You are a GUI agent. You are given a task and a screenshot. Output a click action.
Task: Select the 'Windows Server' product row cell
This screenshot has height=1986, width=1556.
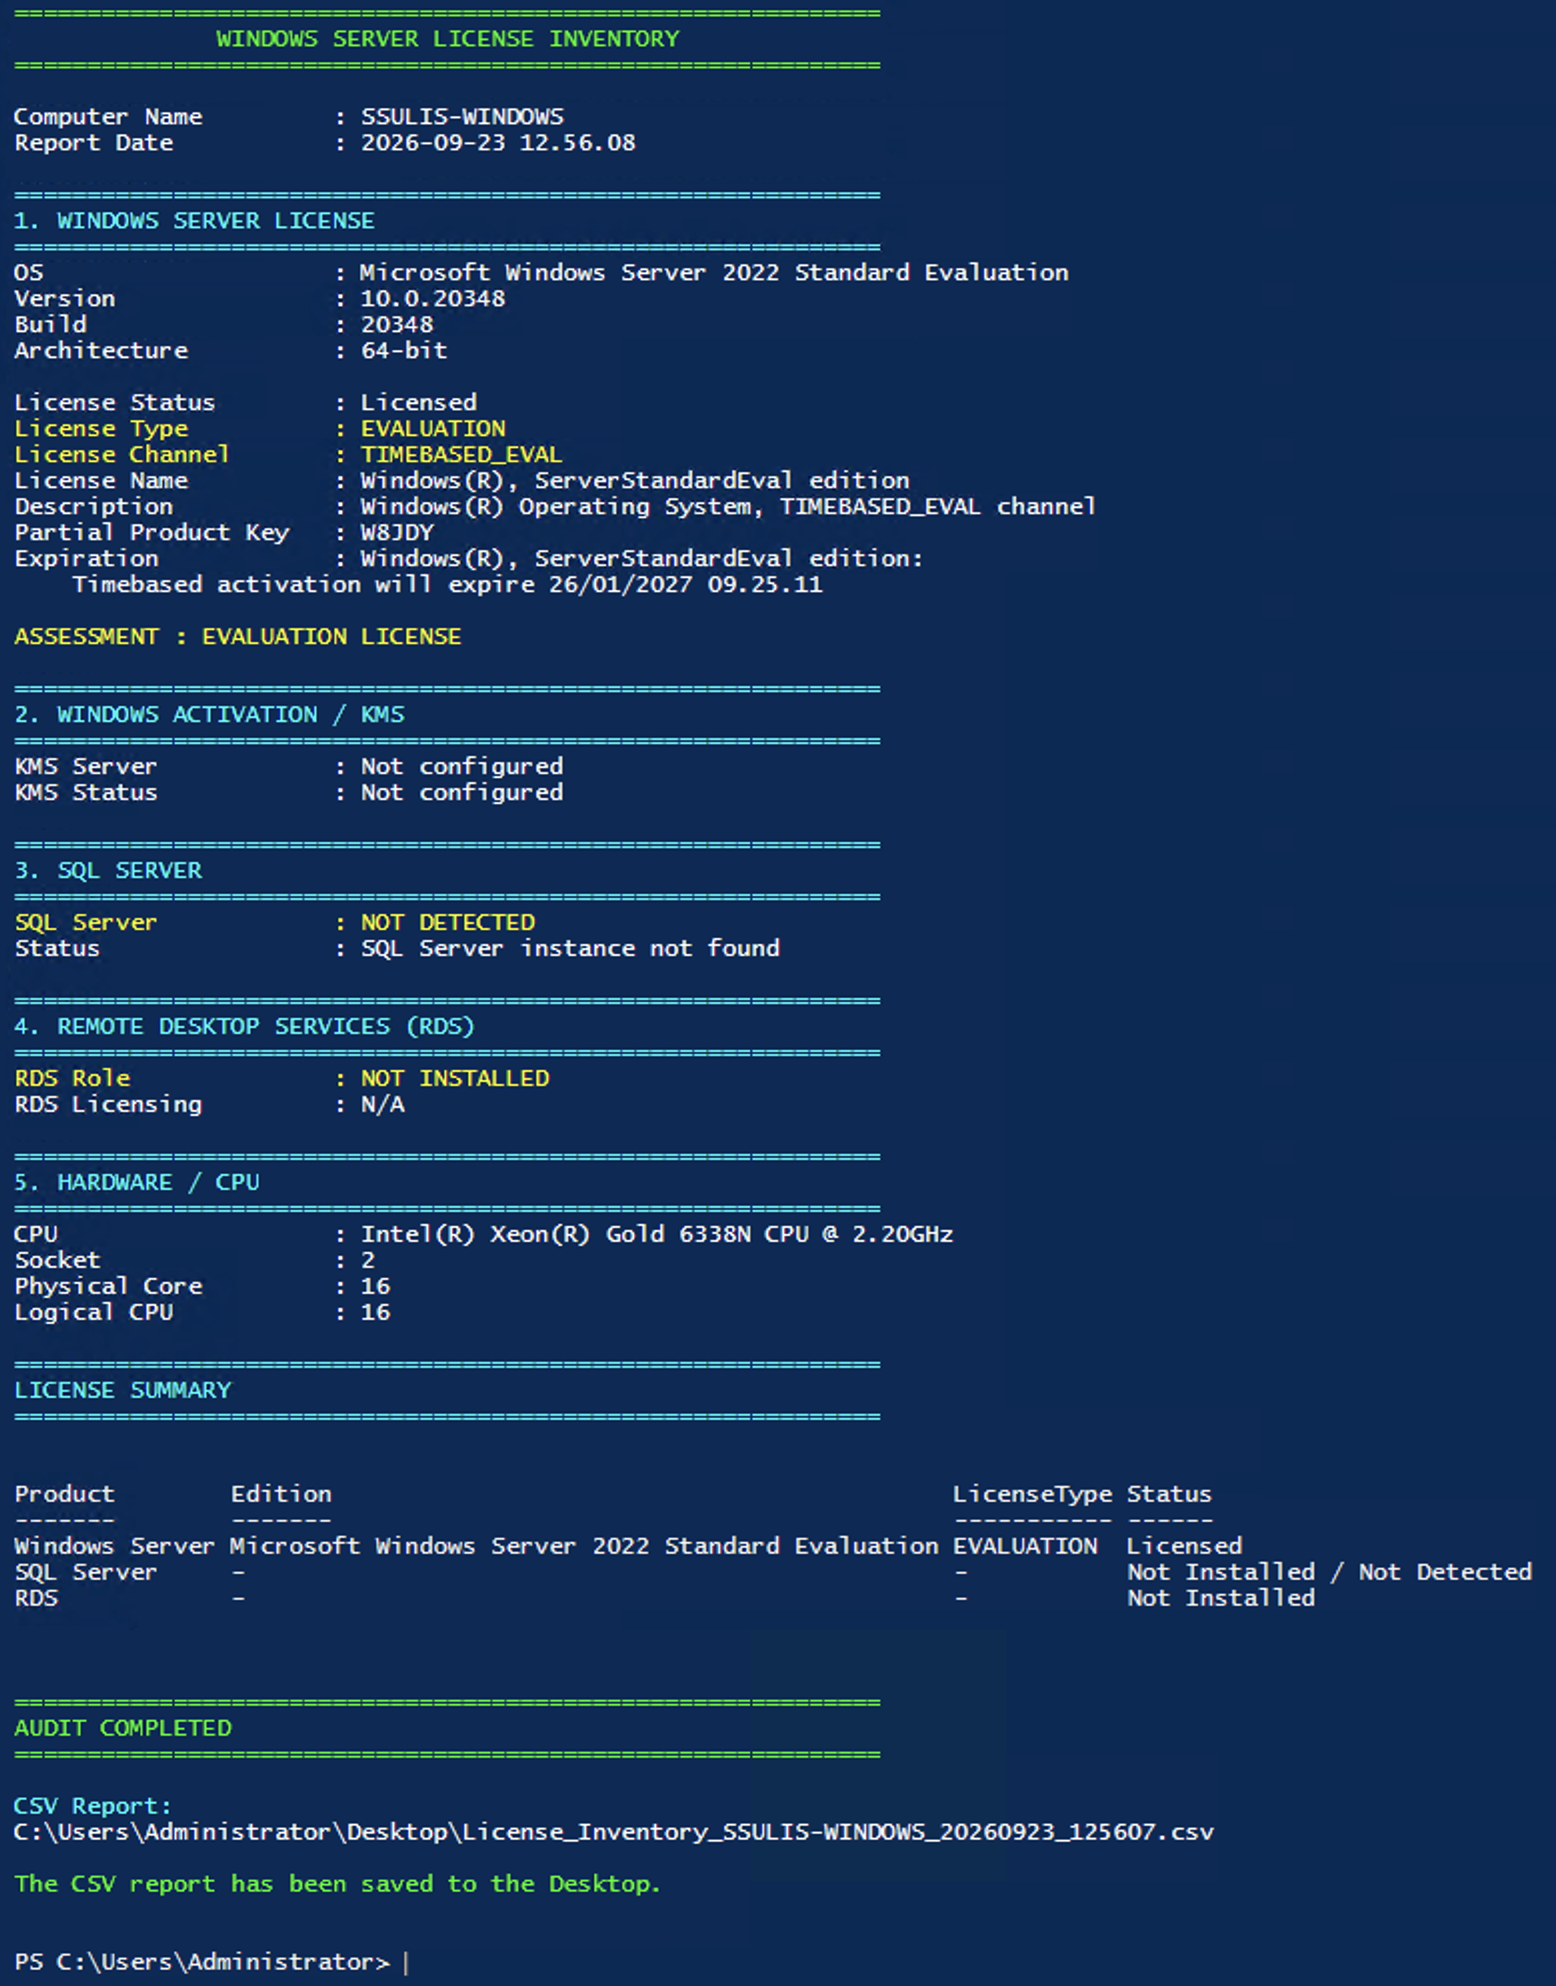coord(114,1547)
